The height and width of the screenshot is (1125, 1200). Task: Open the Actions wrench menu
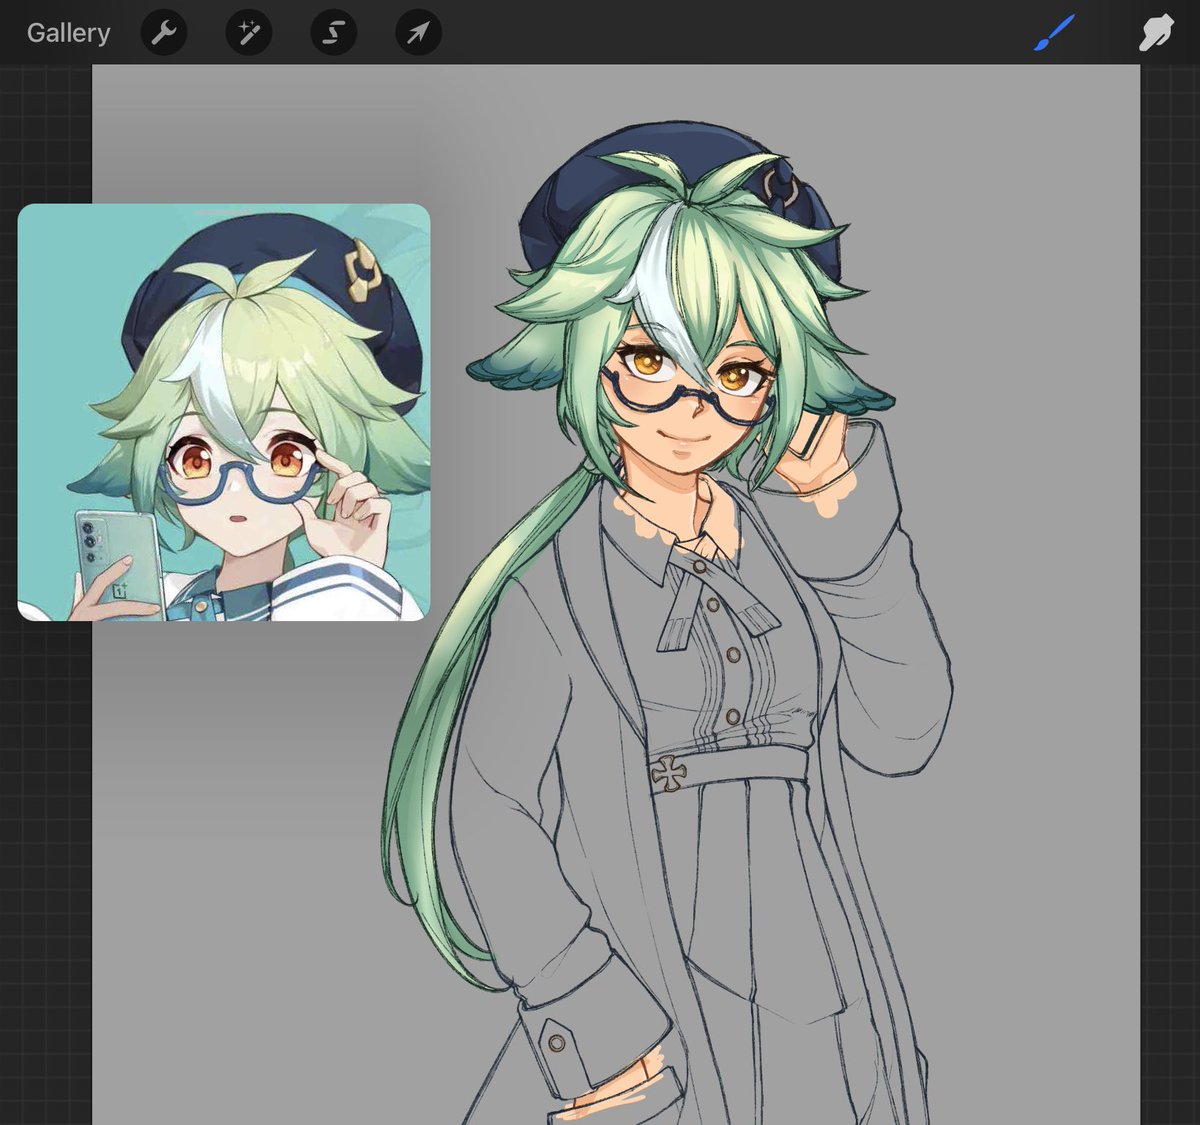[x=164, y=33]
